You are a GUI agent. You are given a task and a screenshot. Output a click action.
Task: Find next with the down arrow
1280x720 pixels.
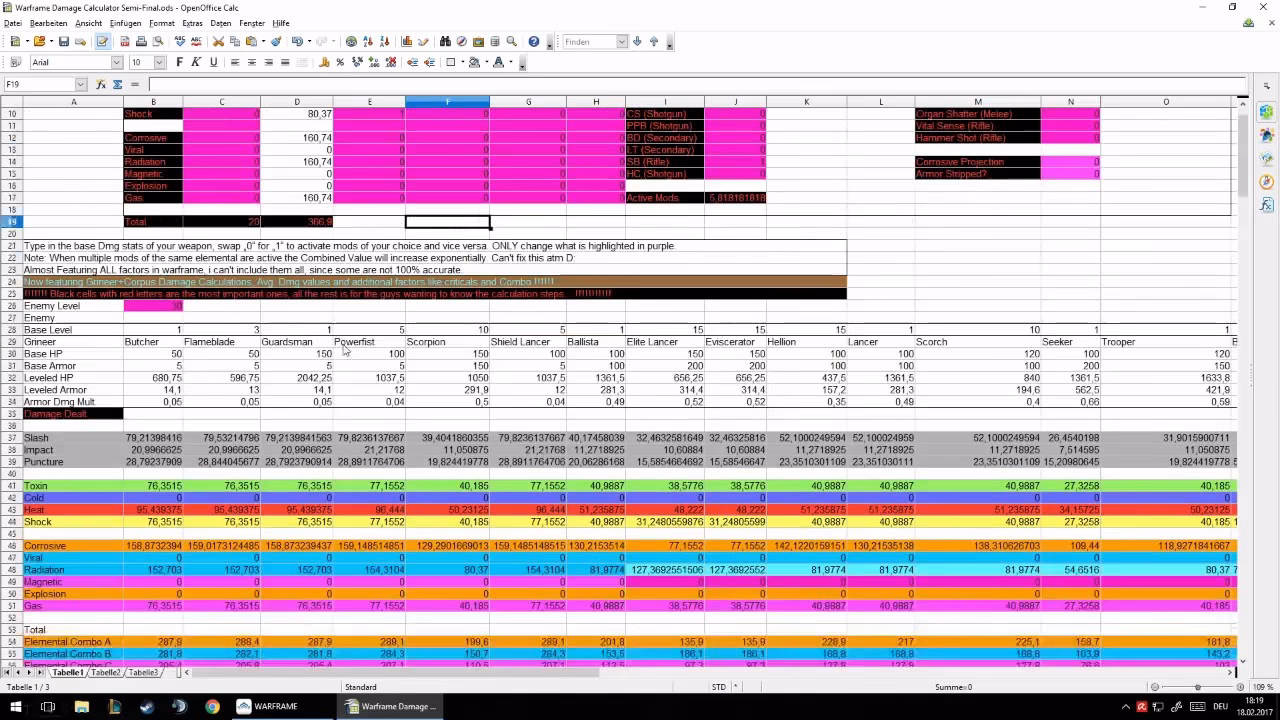tap(637, 42)
